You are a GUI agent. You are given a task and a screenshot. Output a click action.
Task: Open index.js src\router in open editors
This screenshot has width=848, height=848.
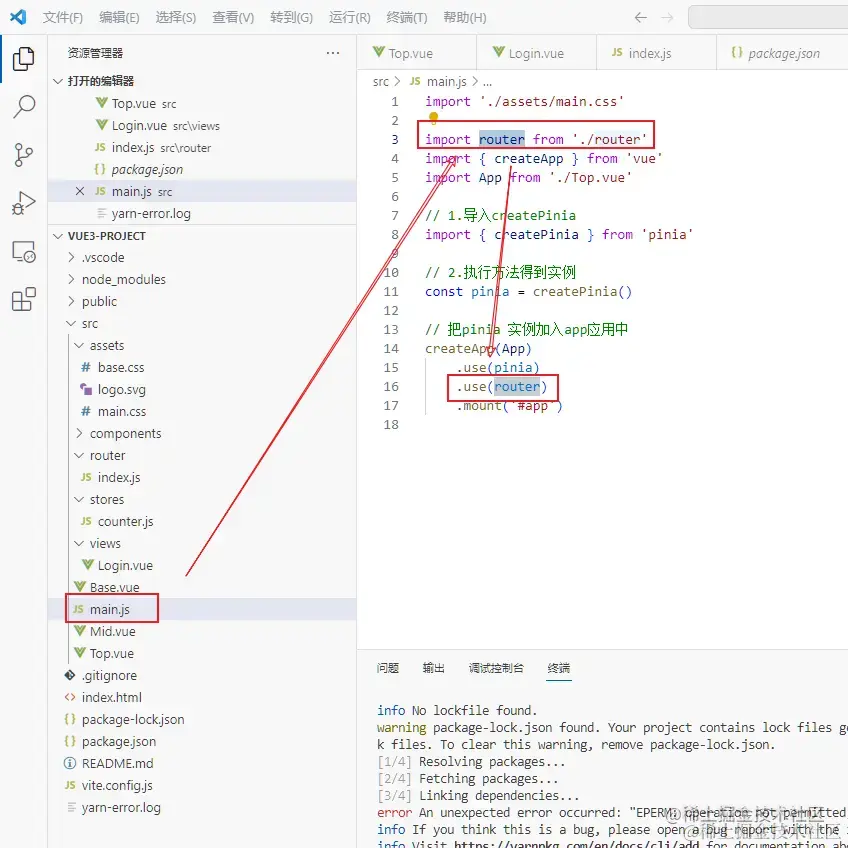tap(202, 148)
